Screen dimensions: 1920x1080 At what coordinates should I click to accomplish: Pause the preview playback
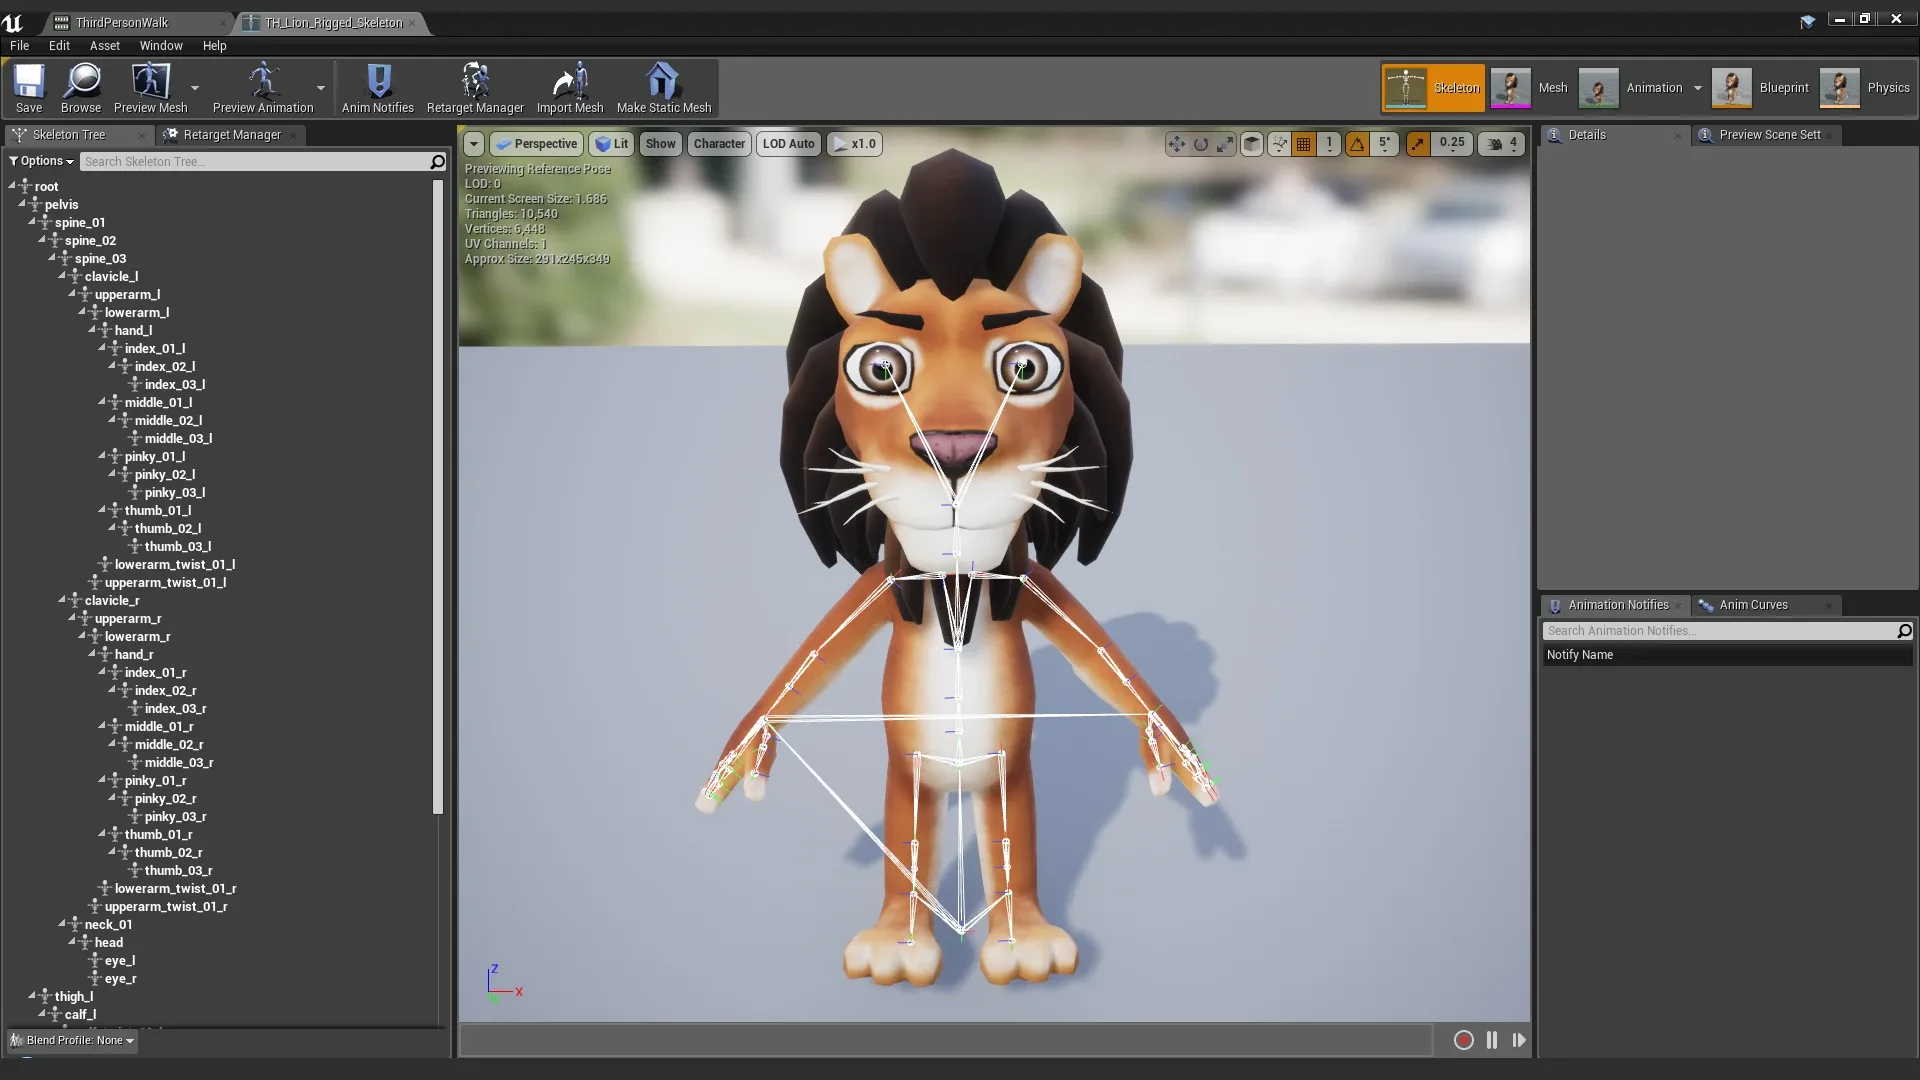(x=1492, y=1040)
